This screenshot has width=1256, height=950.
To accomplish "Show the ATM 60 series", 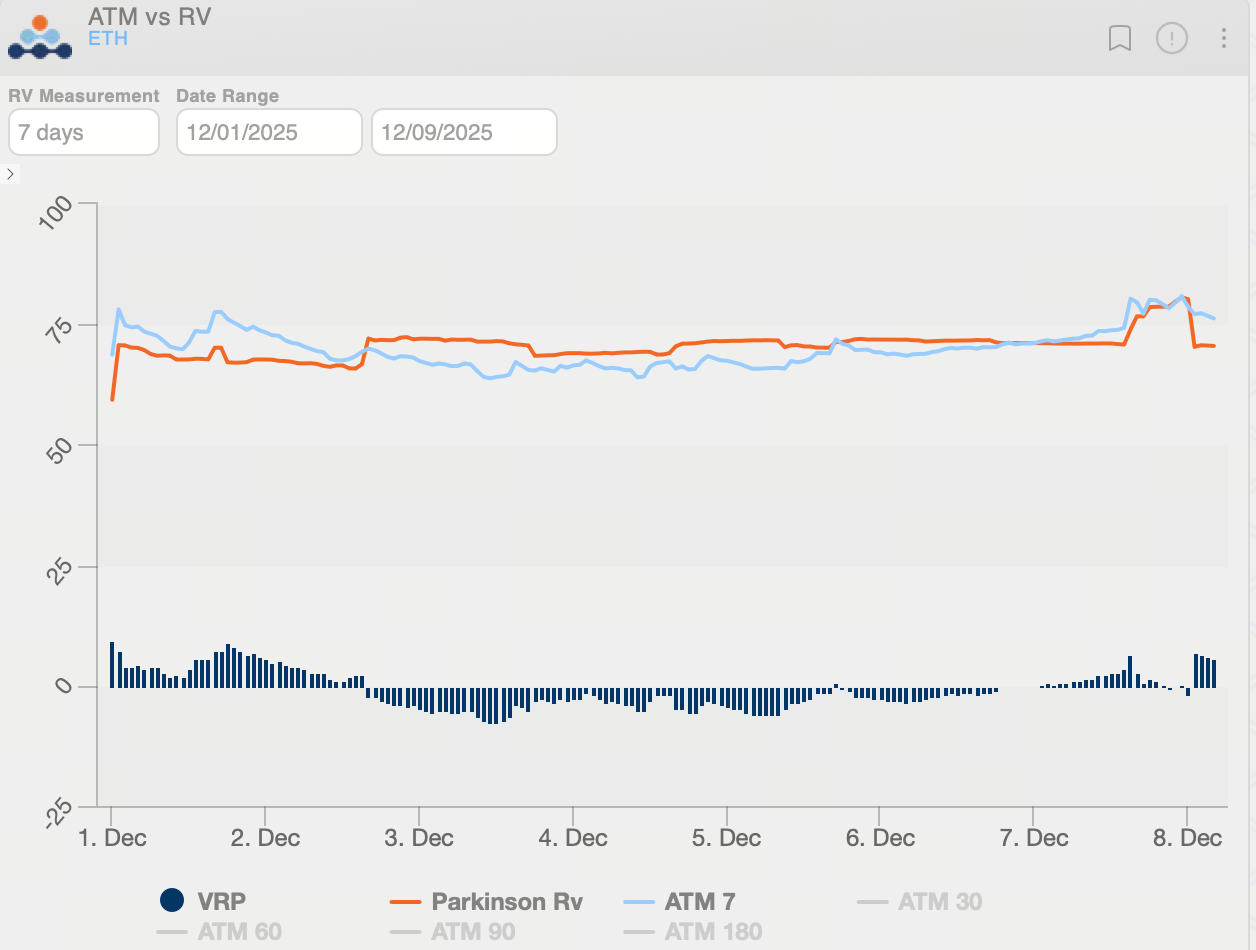I will [x=239, y=932].
